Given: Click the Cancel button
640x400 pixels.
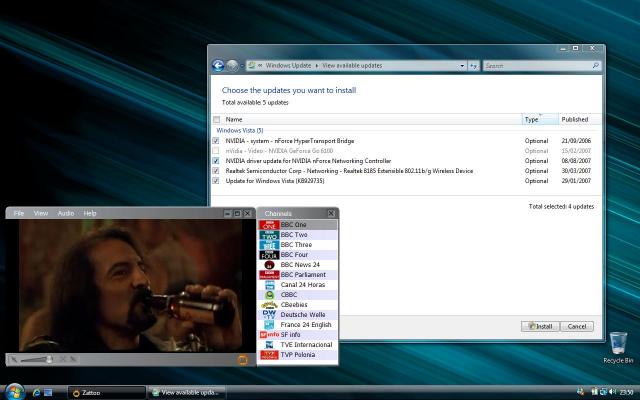Looking at the screenshot, I should [x=577, y=326].
